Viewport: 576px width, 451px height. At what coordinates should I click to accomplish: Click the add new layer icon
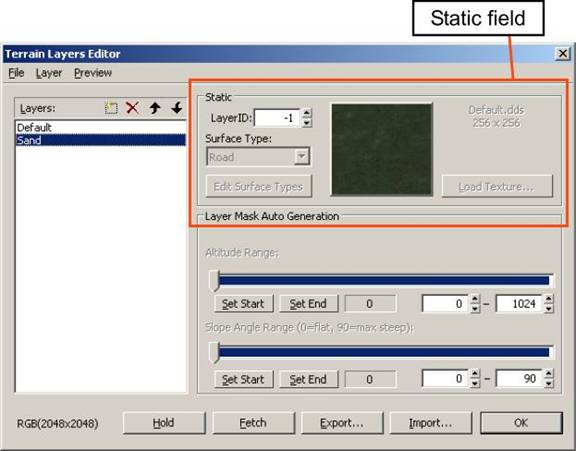click(x=111, y=108)
